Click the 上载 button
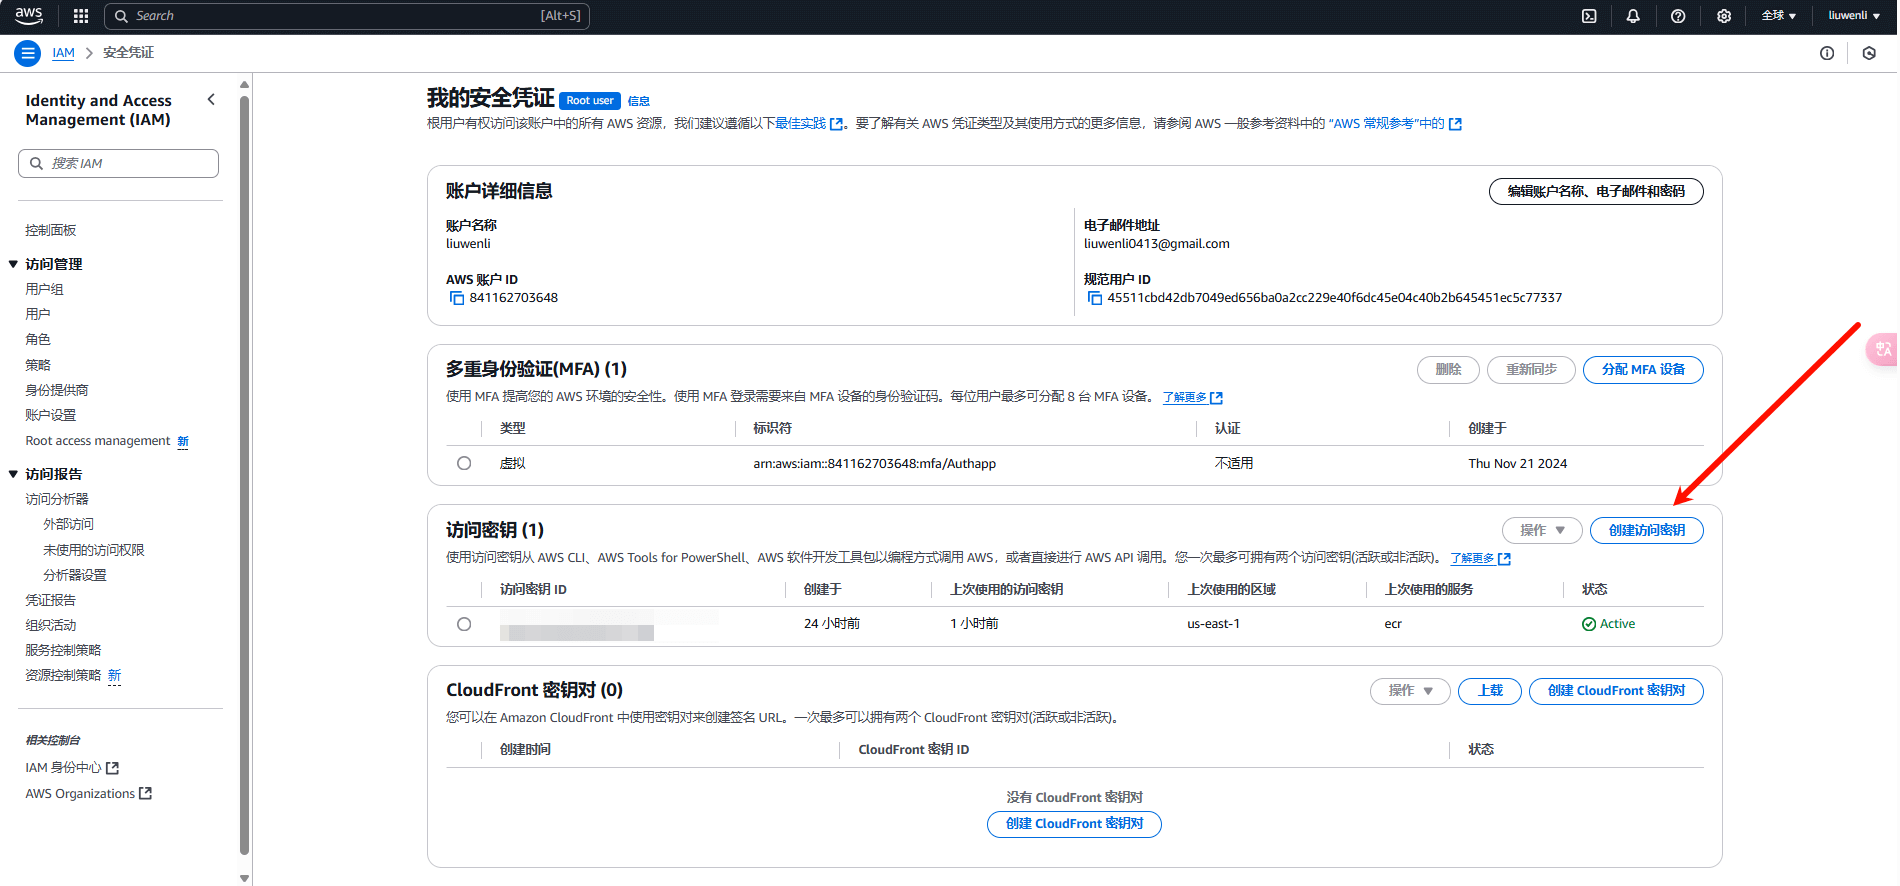1900x886 pixels. click(1490, 691)
